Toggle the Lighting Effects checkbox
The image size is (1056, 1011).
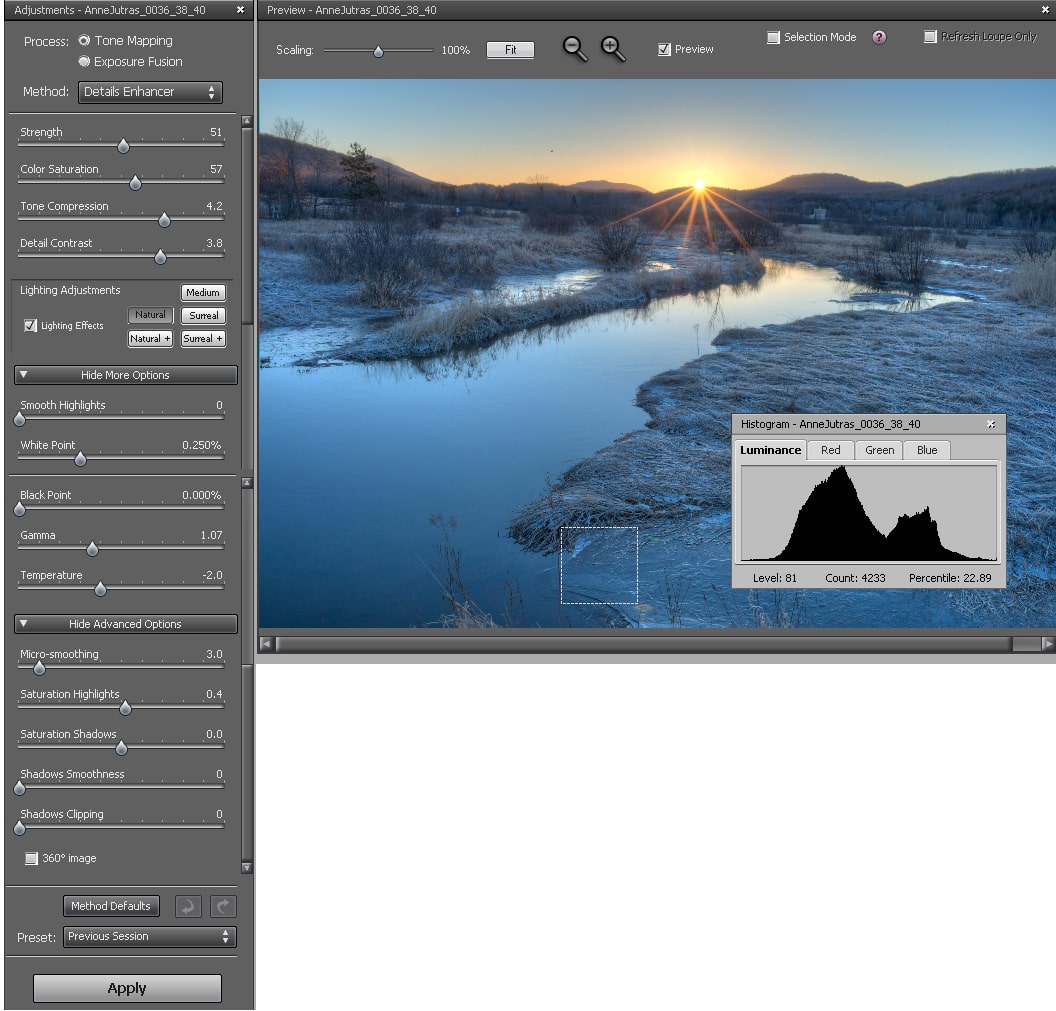(x=31, y=326)
